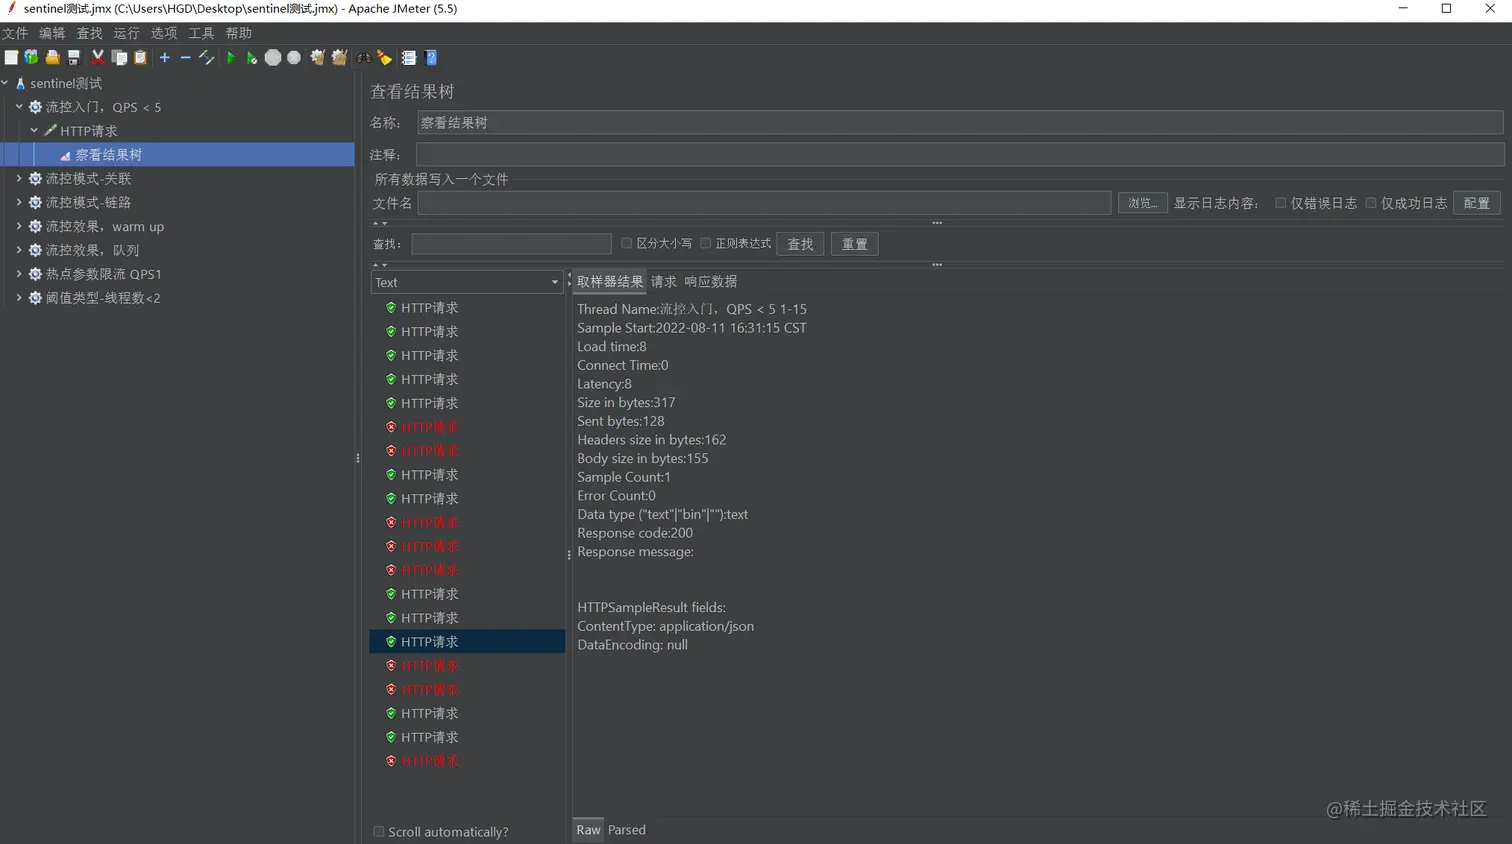
Task: Collapse the HTTP请求 sampler tree node
Action: coord(34,130)
